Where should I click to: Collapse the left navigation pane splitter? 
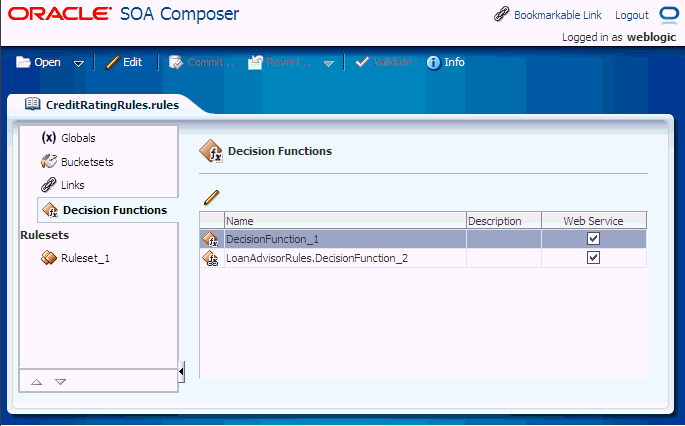click(181, 372)
